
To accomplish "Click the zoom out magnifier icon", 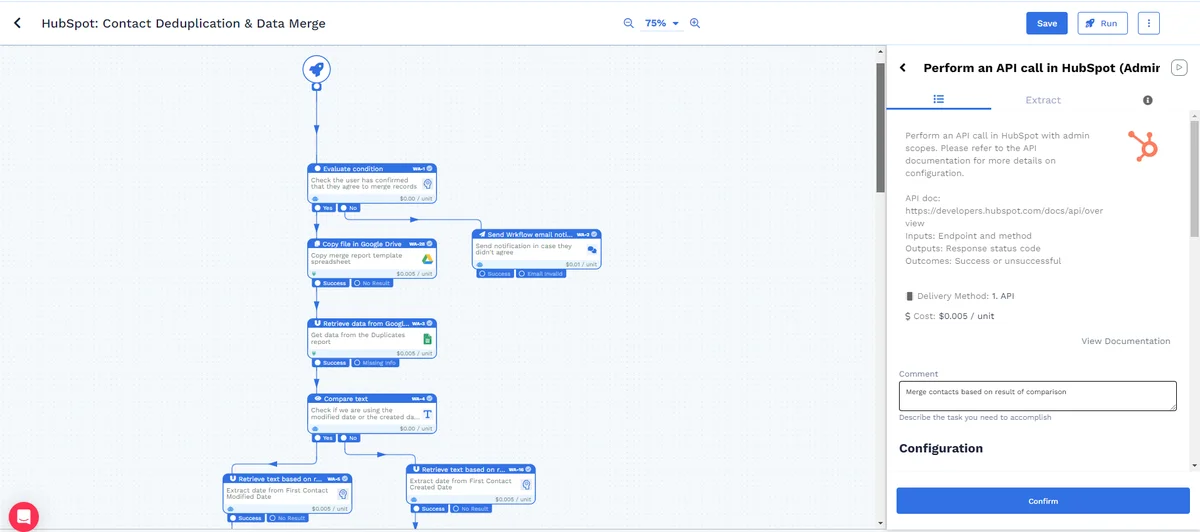I will pyautogui.click(x=629, y=23).
